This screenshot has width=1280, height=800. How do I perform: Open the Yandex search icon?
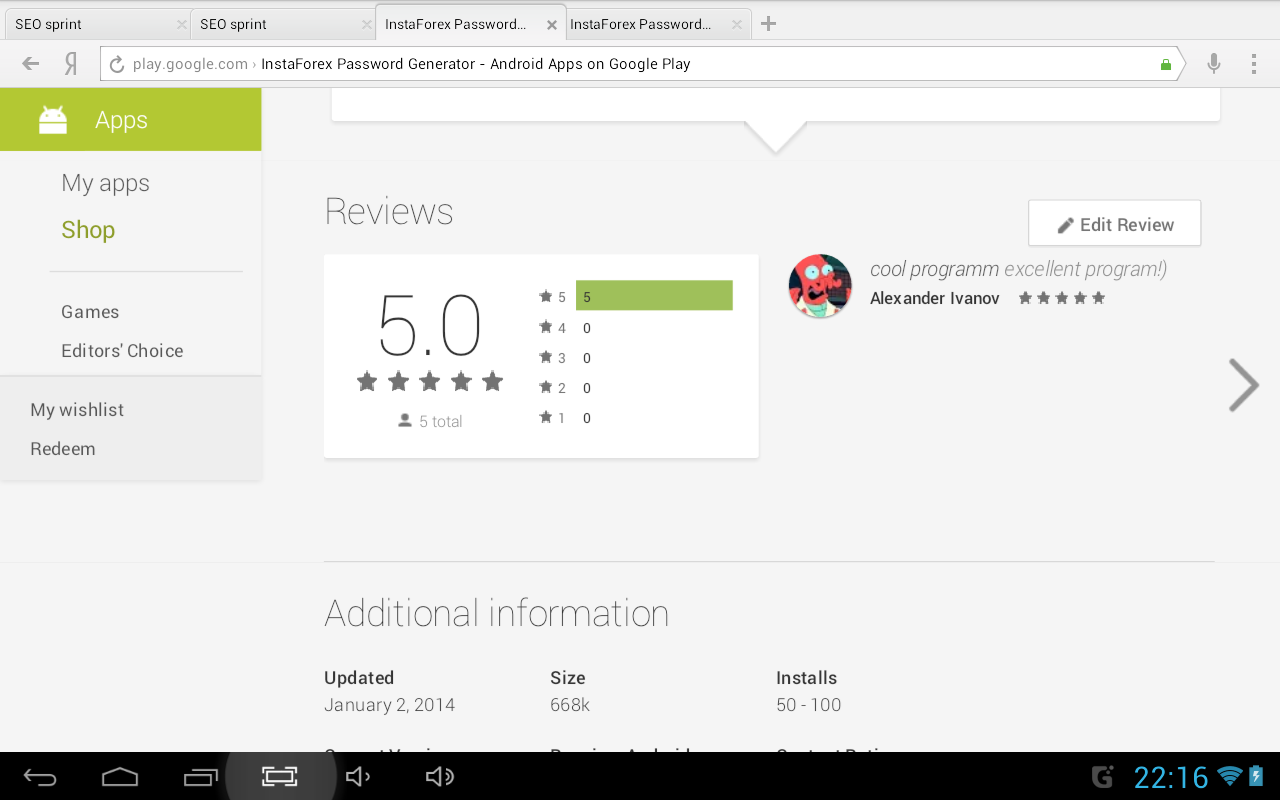[x=71, y=64]
